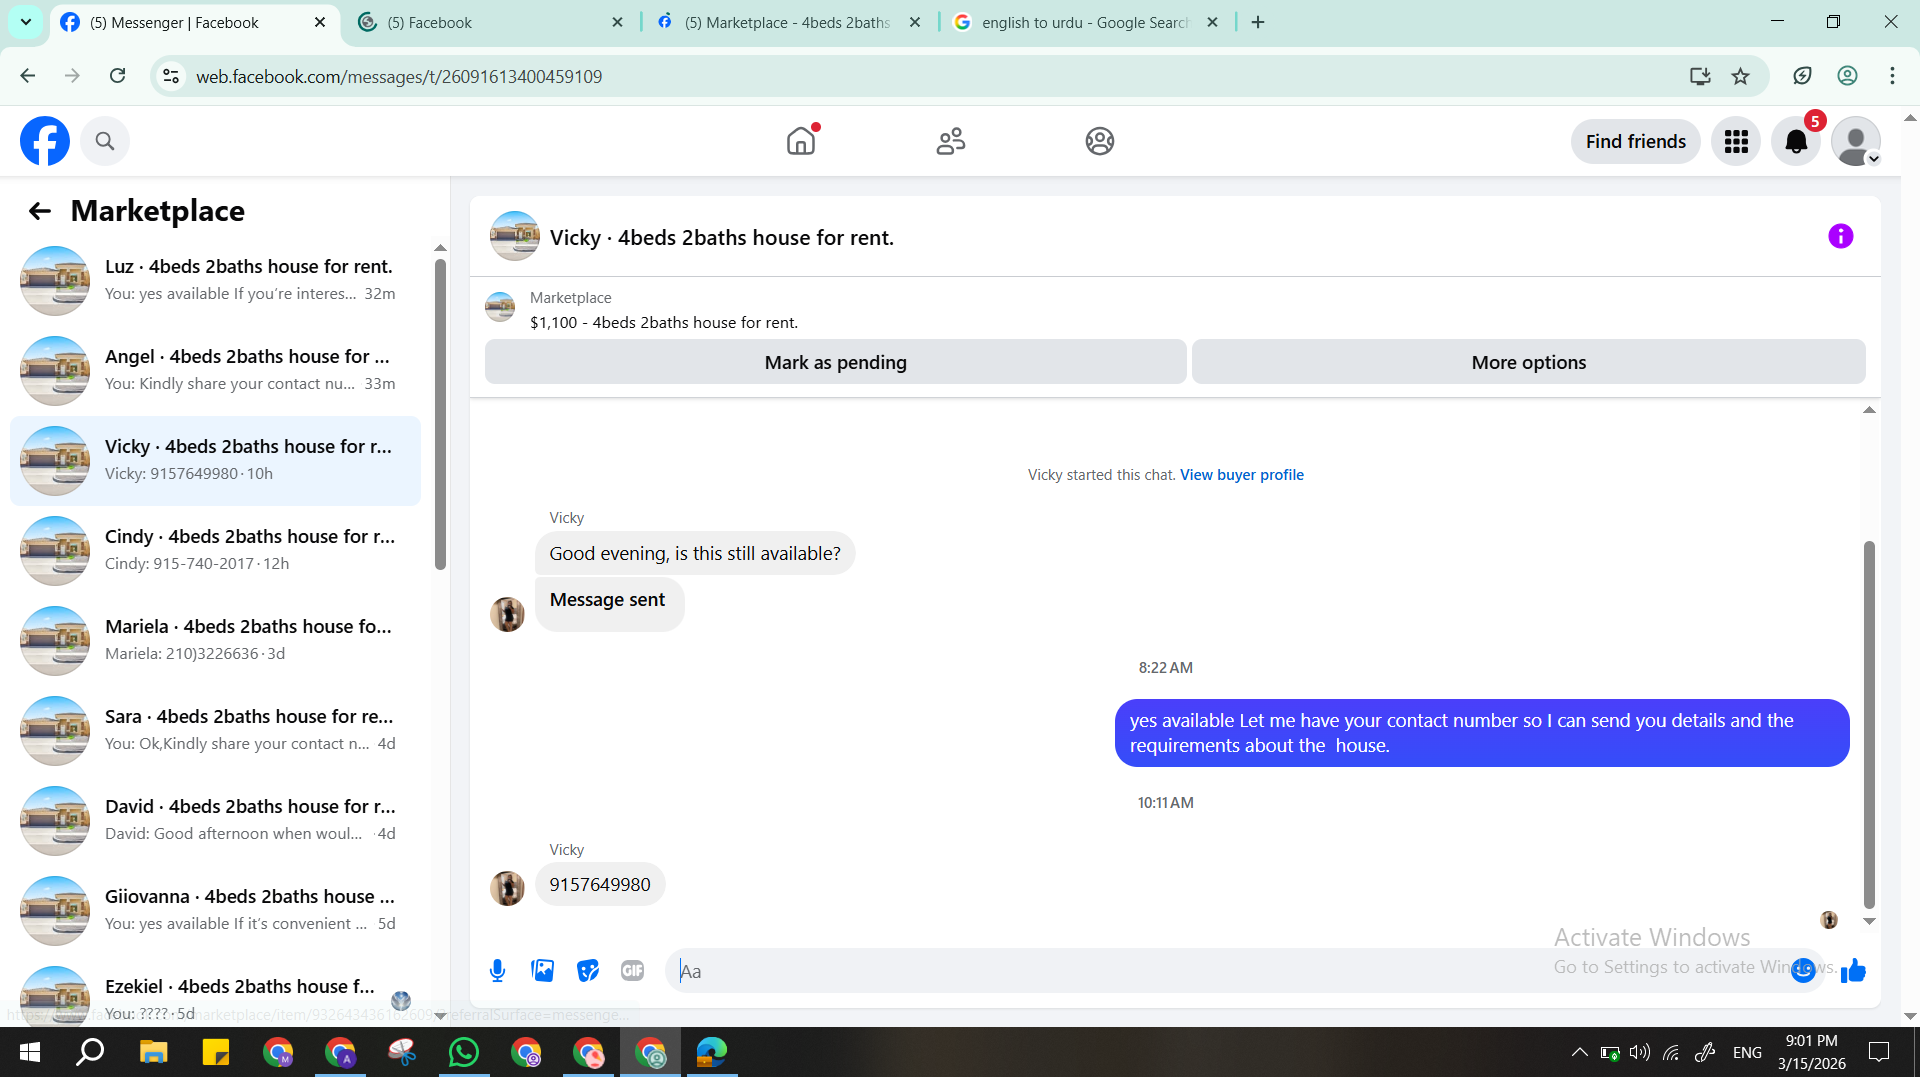Open the Facebook menu grid icon
Image resolution: width=1920 pixels, height=1077 pixels.
click(1736, 141)
